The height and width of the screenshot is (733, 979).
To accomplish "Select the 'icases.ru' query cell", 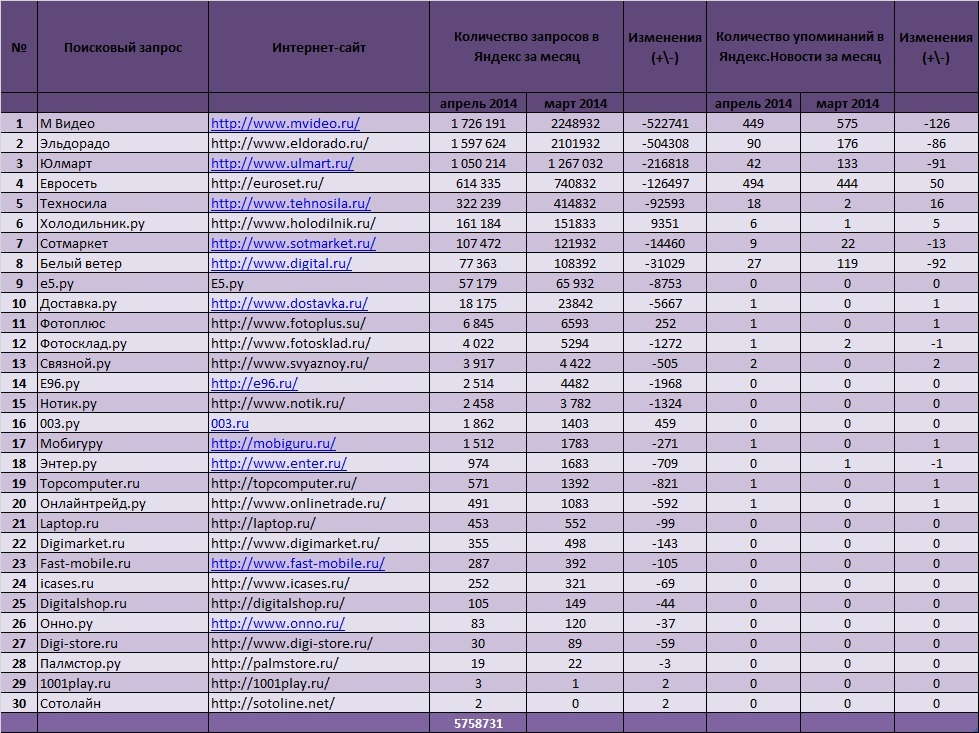I will pyautogui.click(x=123, y=583).
